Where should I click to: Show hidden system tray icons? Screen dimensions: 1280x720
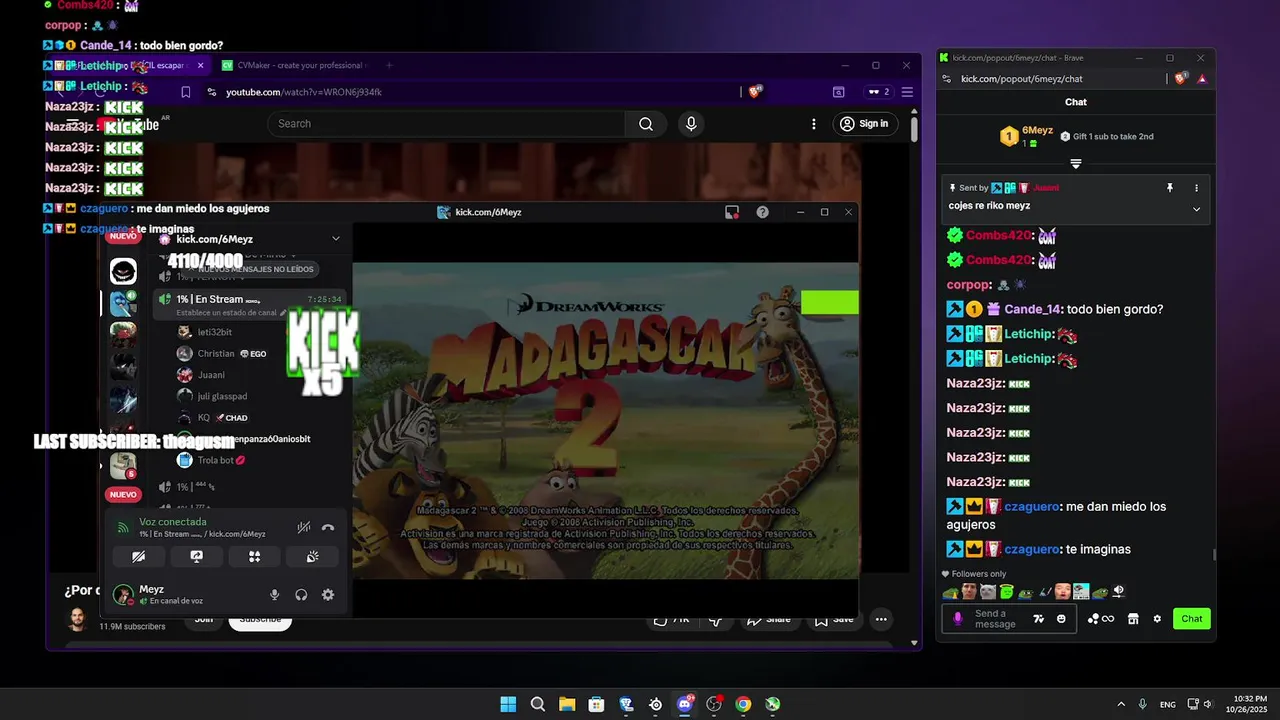(x=1121, y=704)
